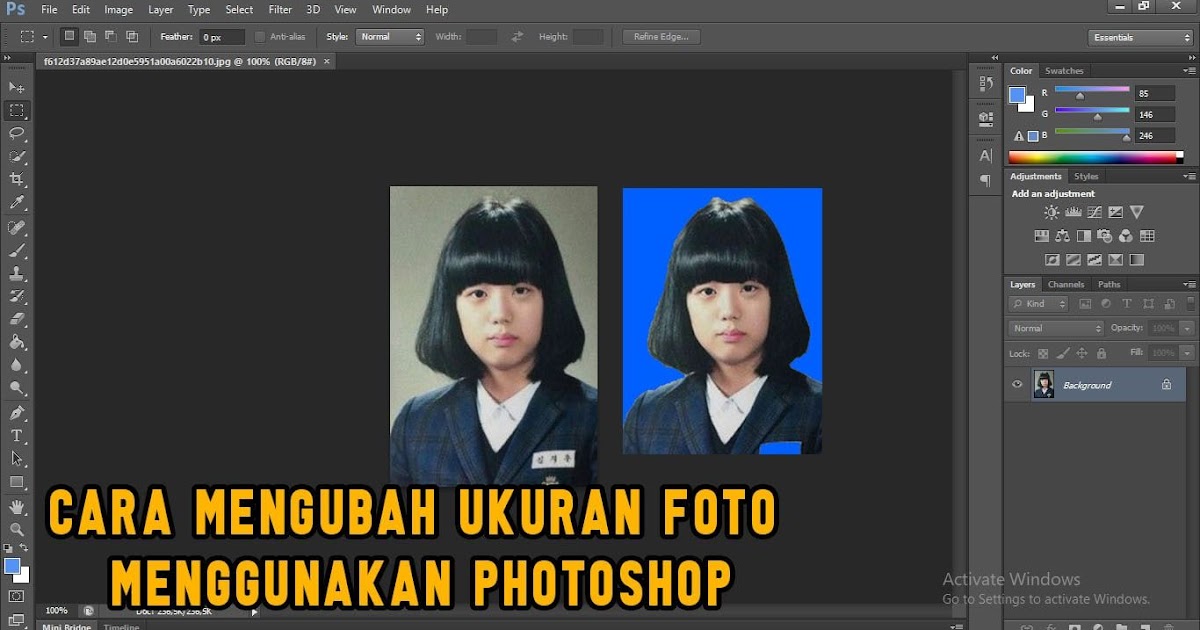Viewport: 1200px width, 630px height.
Task: Open the Style dropdown set to Normal
Action: coord(390,37)
